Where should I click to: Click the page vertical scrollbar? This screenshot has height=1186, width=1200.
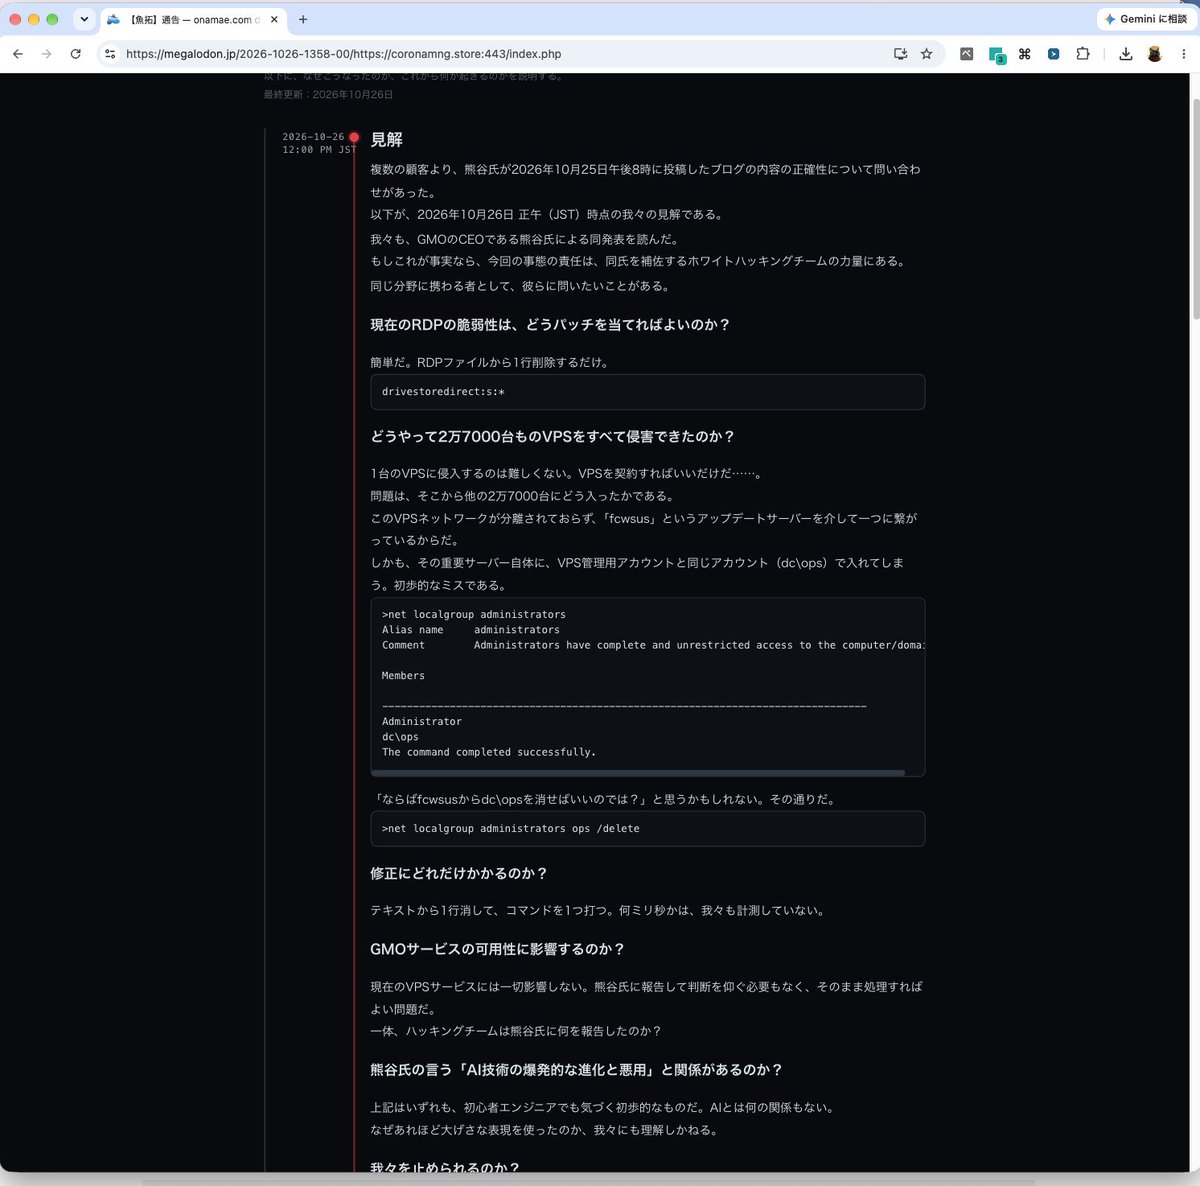pos(1194,210)
